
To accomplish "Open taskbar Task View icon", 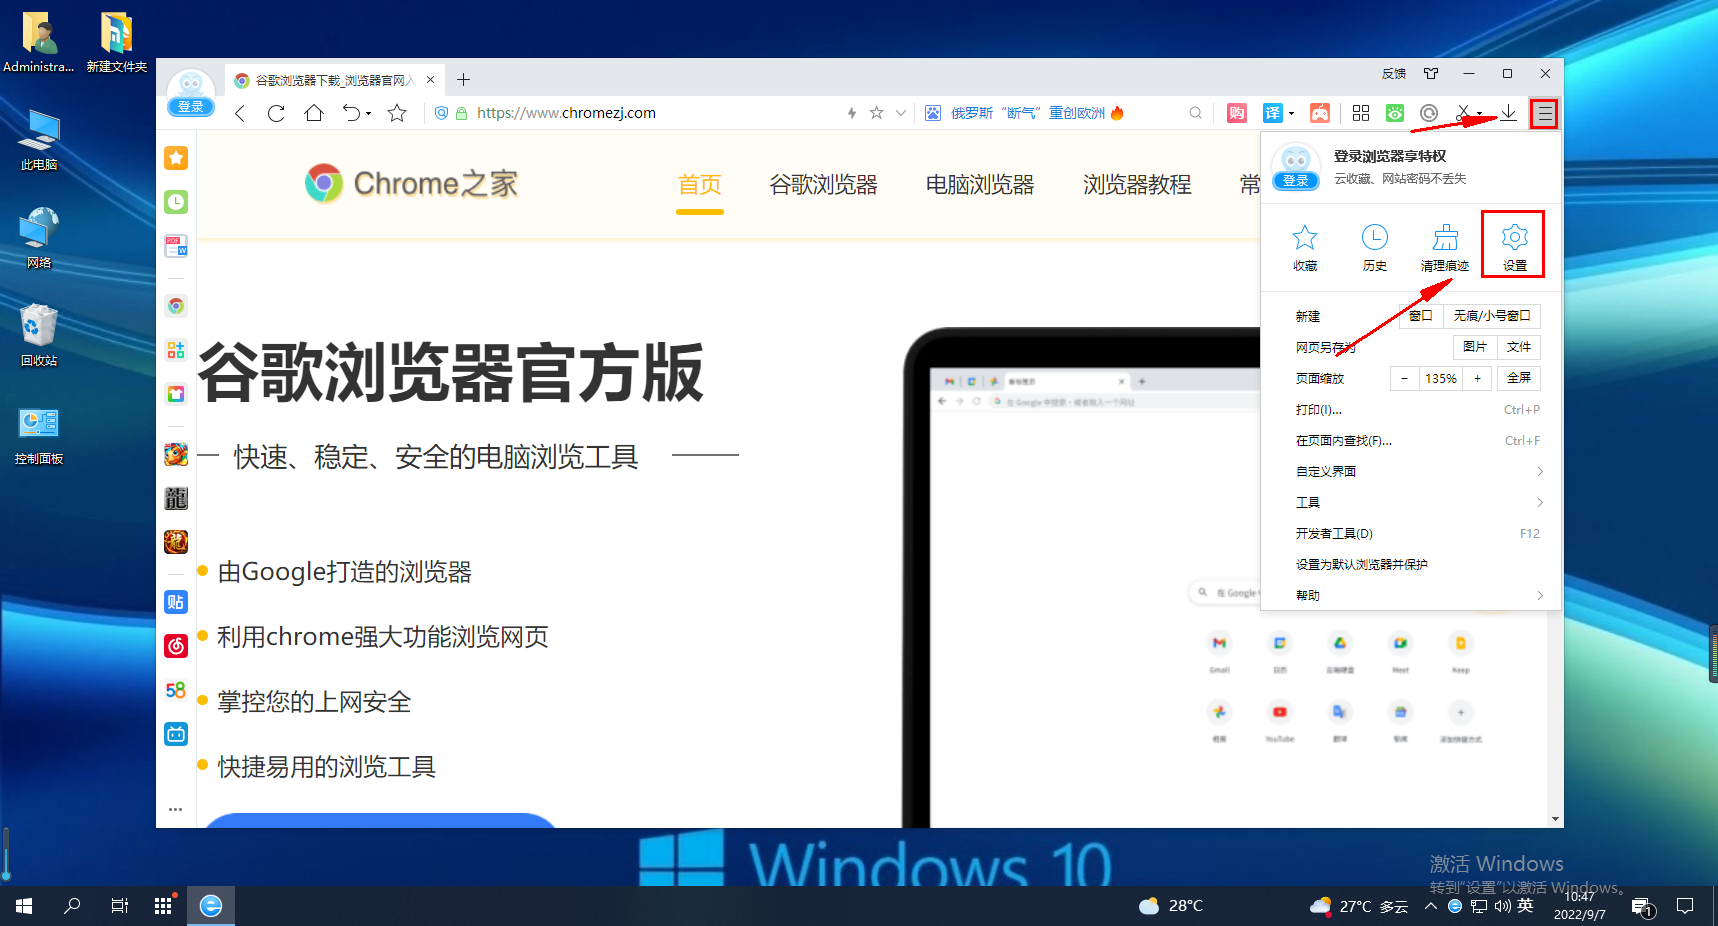I will [x=119, y=906].
